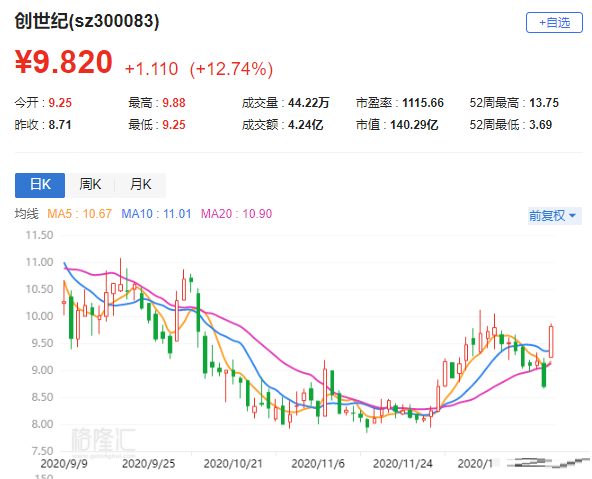Click the current price ¥9.820
This screenshot has height=479, width=592.
click(x=63, y=62)
